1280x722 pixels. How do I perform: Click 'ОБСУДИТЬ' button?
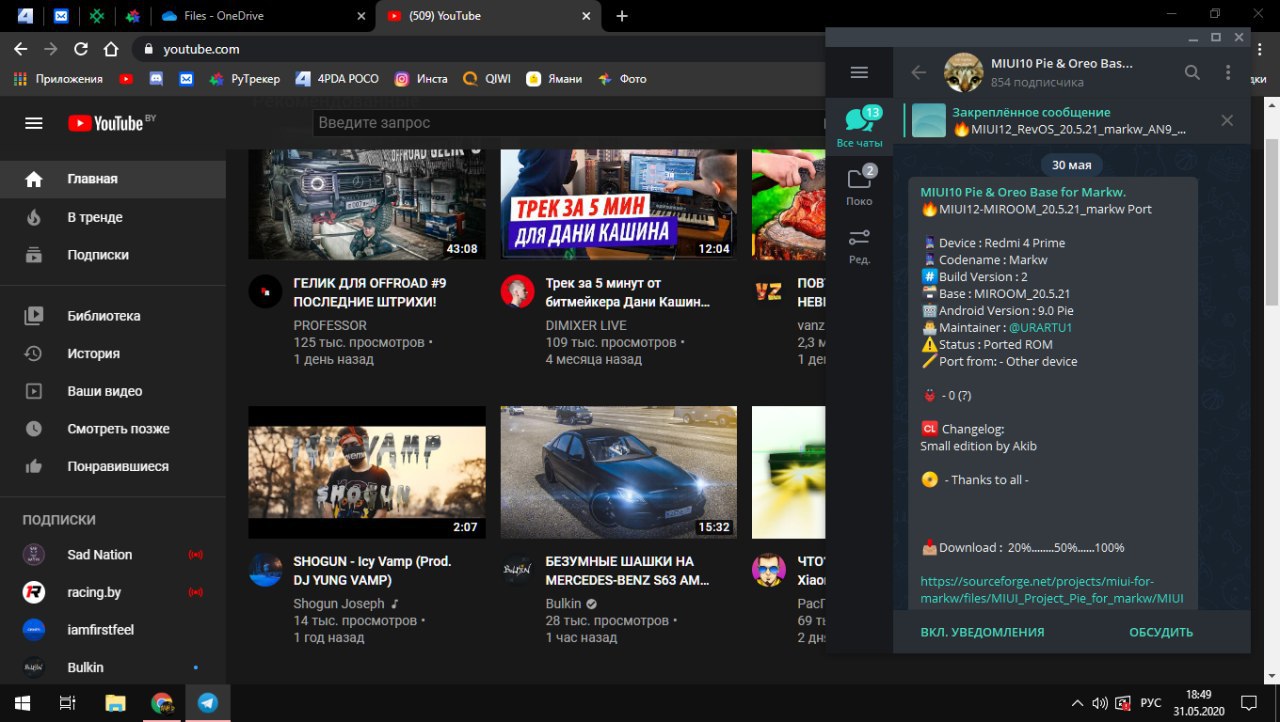(1161, 632)
